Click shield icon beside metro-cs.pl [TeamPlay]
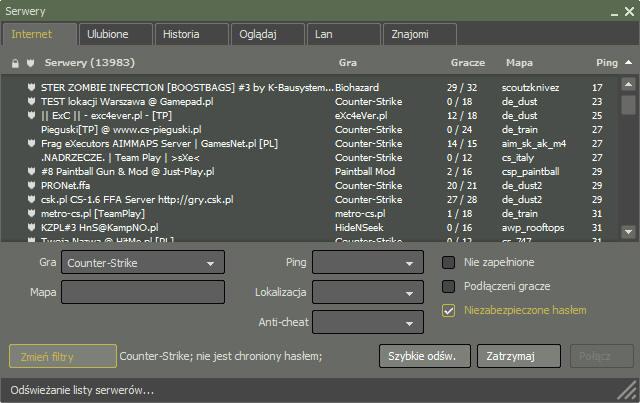Image resolution: width=640 pixels, height=403 pixels. click(31, 213)
